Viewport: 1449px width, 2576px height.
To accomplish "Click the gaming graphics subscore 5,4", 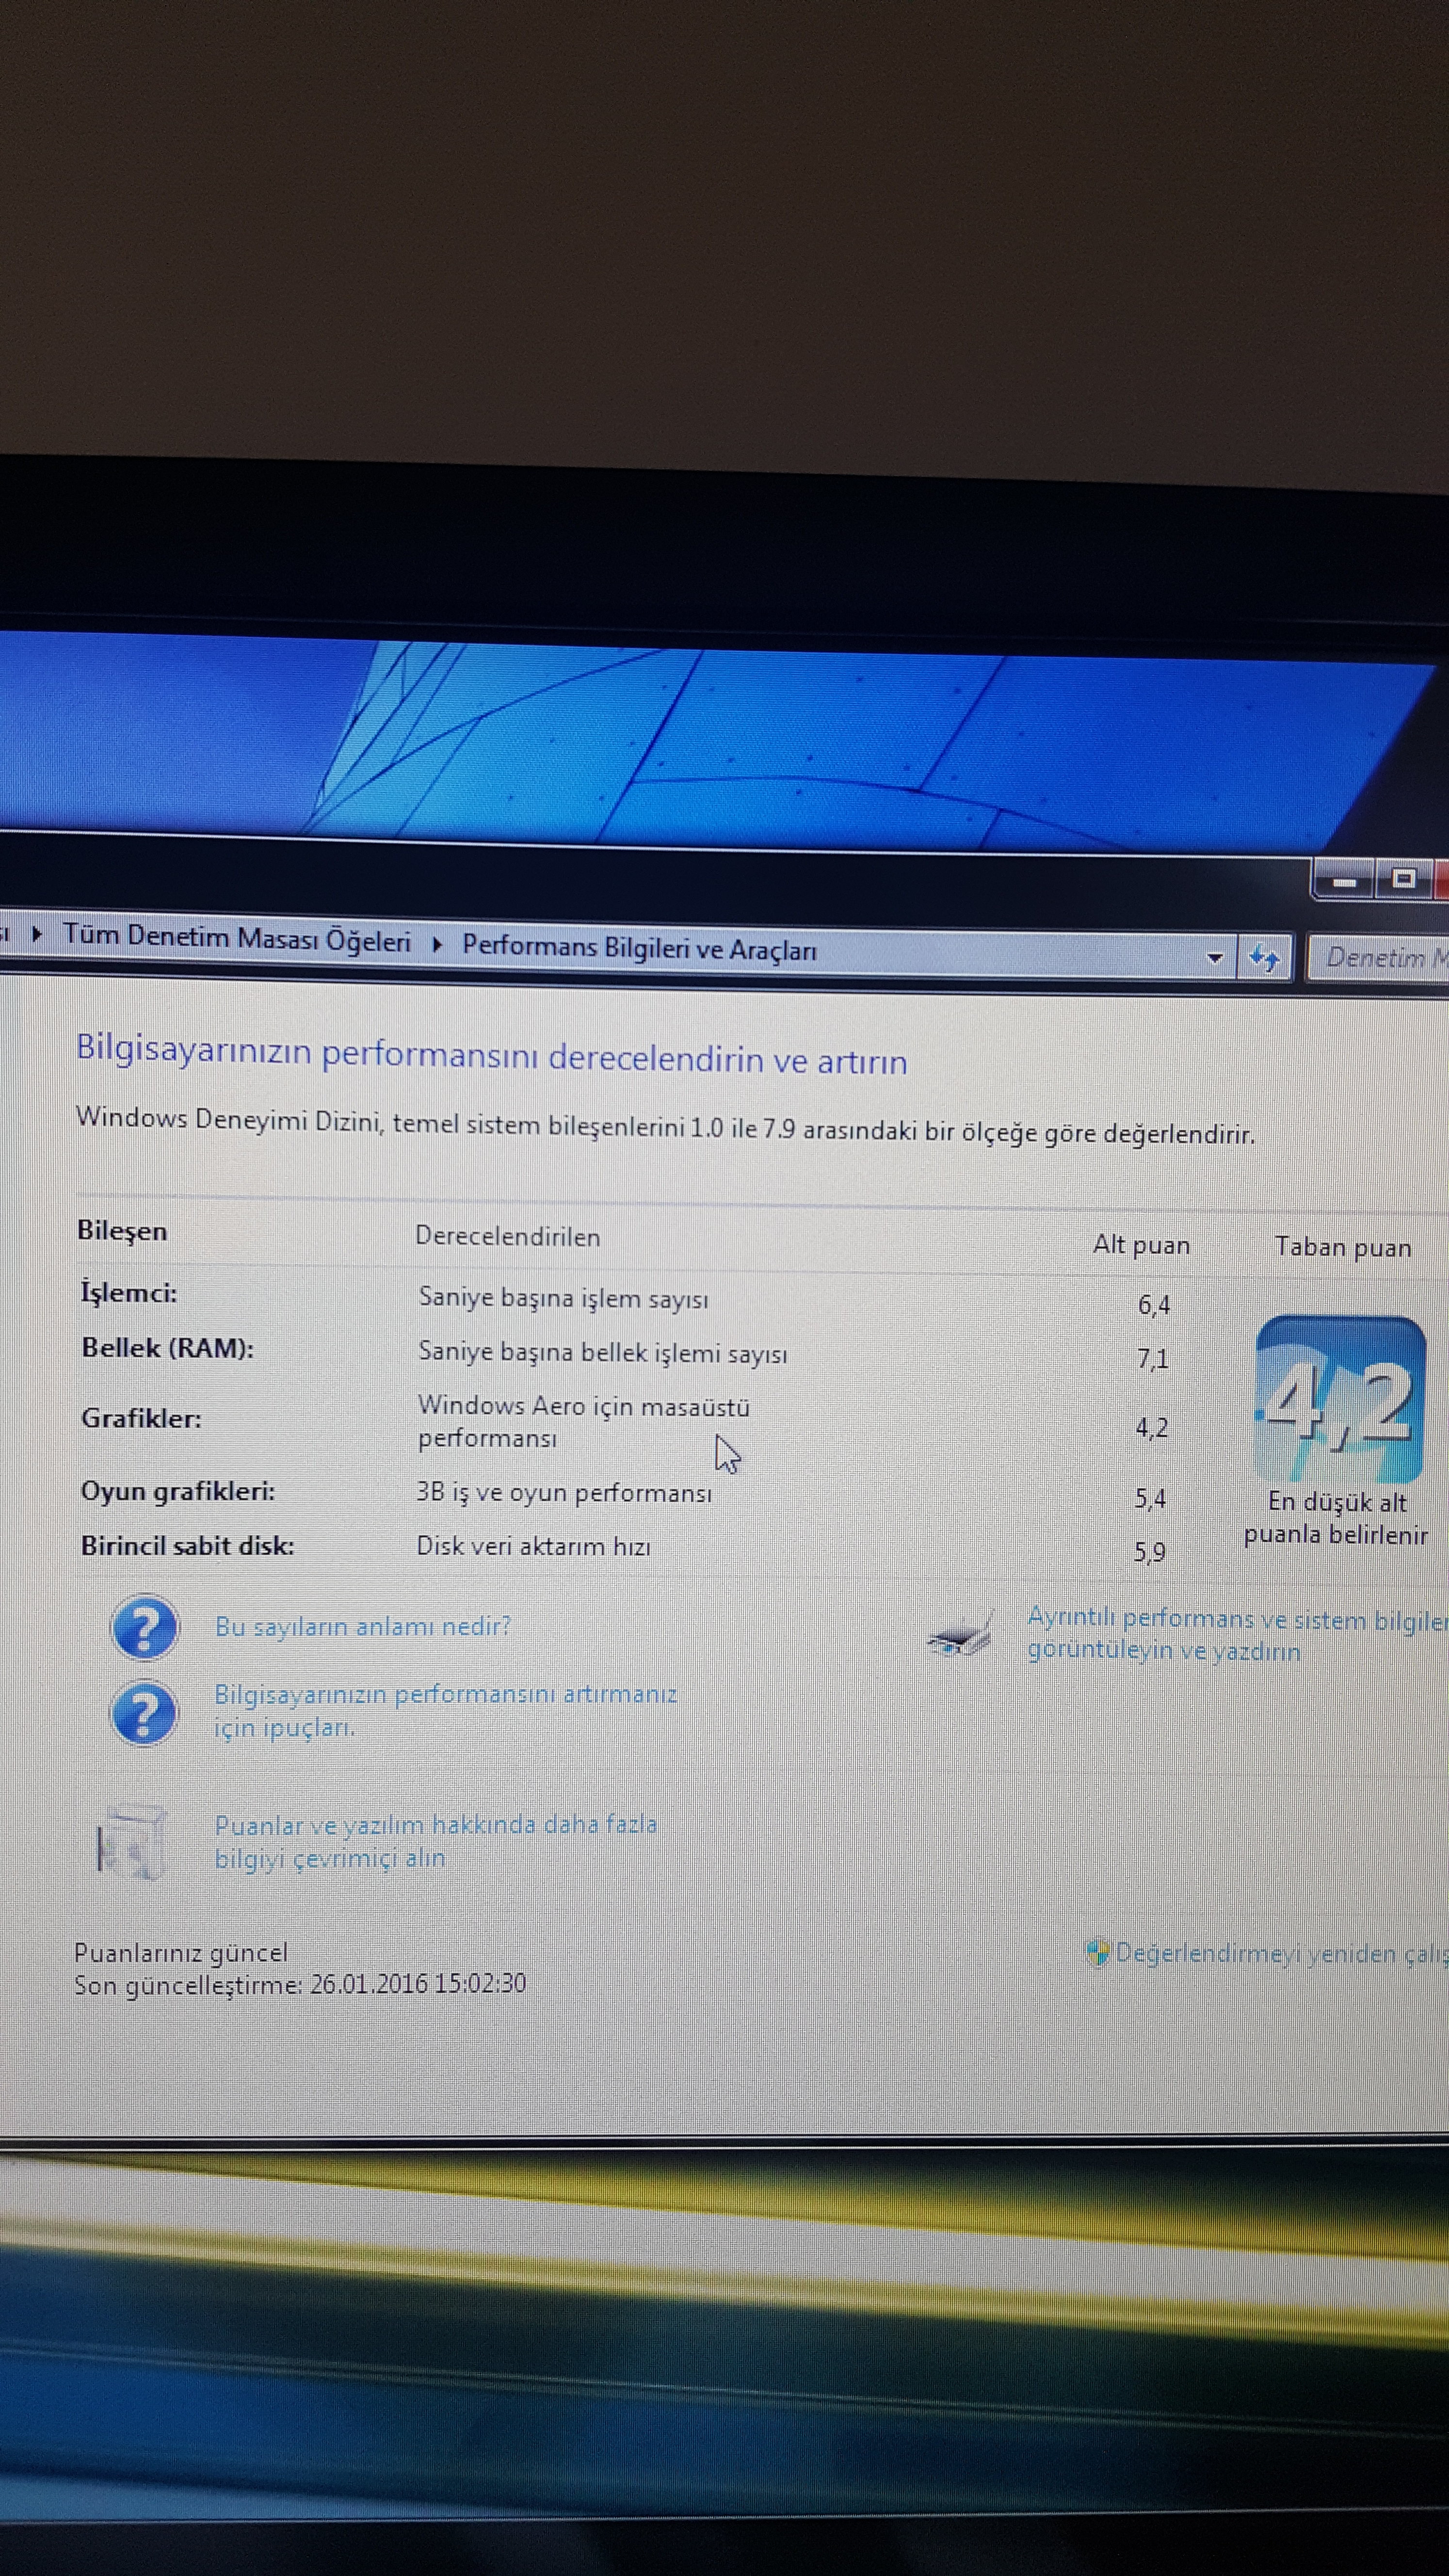I will pyautogui.click(x=1150, y=1498).
